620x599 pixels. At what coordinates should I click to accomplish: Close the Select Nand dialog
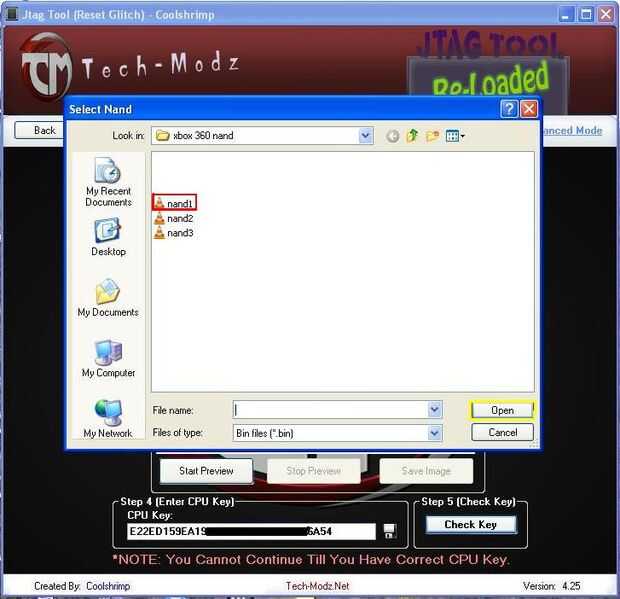click(x=529, y=109)
